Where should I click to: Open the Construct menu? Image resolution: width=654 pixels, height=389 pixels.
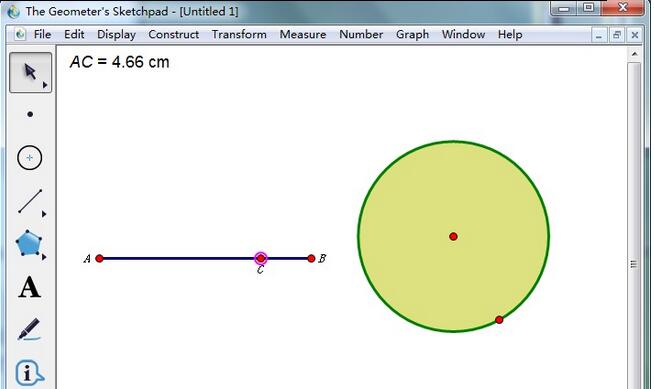[174, 35]
